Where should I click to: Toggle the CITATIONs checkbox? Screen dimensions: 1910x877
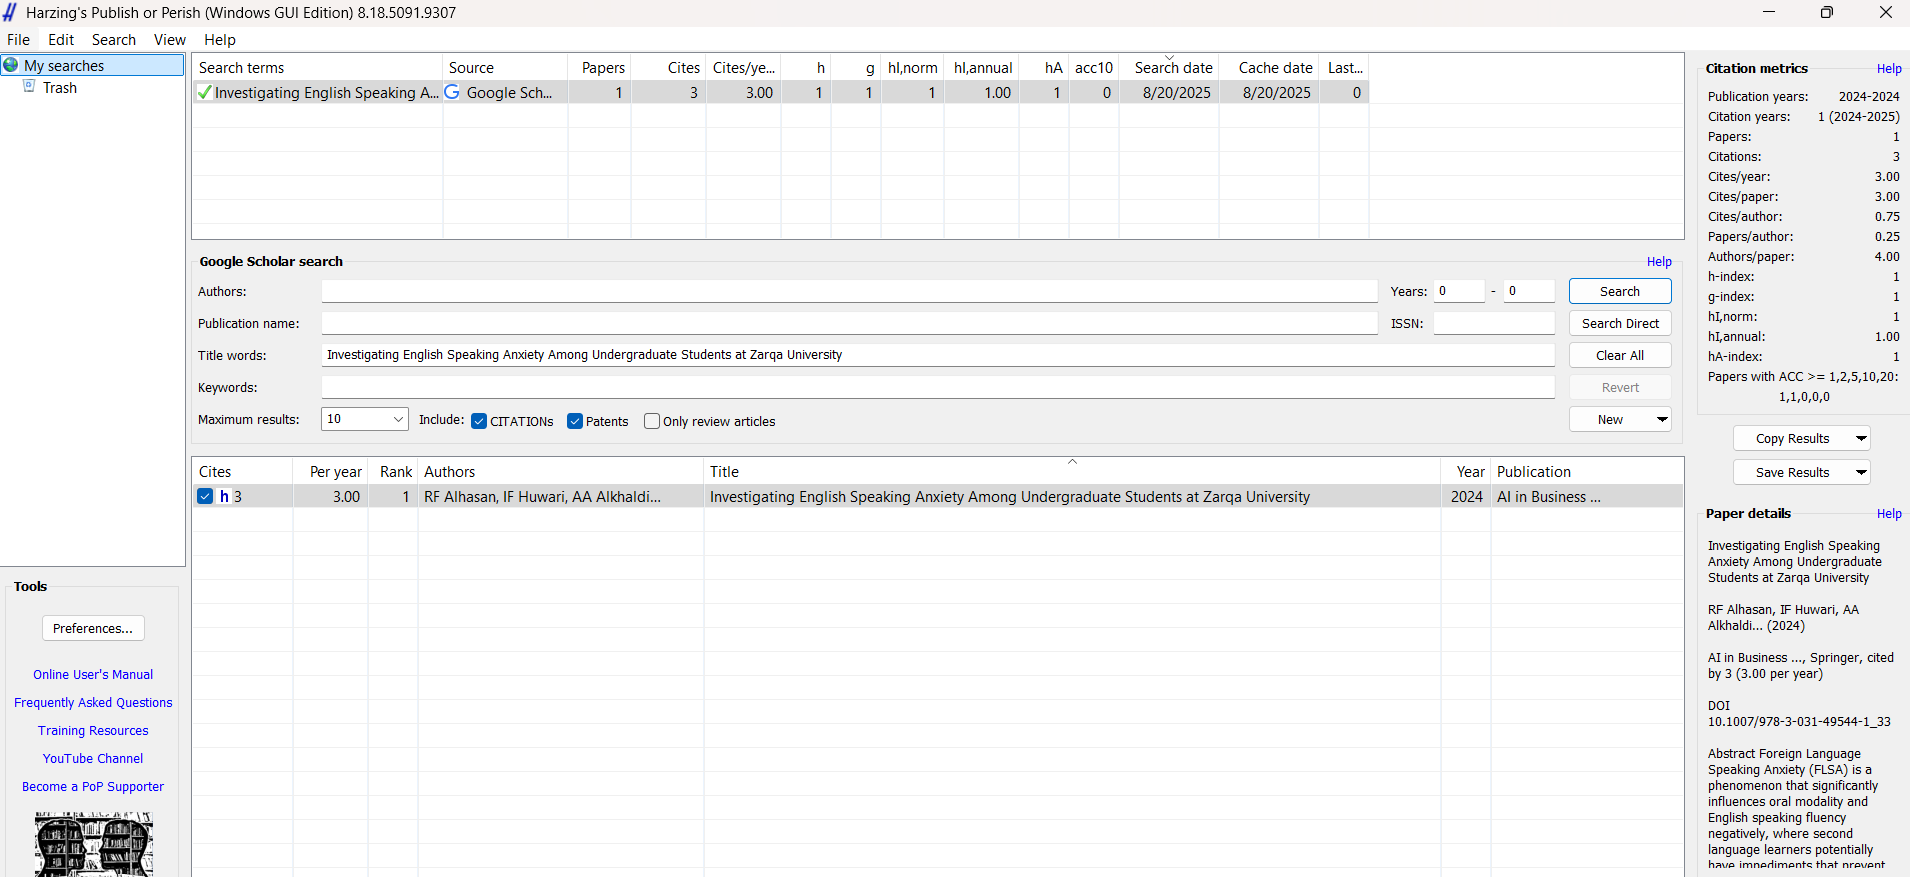click(x=479, y=421)
